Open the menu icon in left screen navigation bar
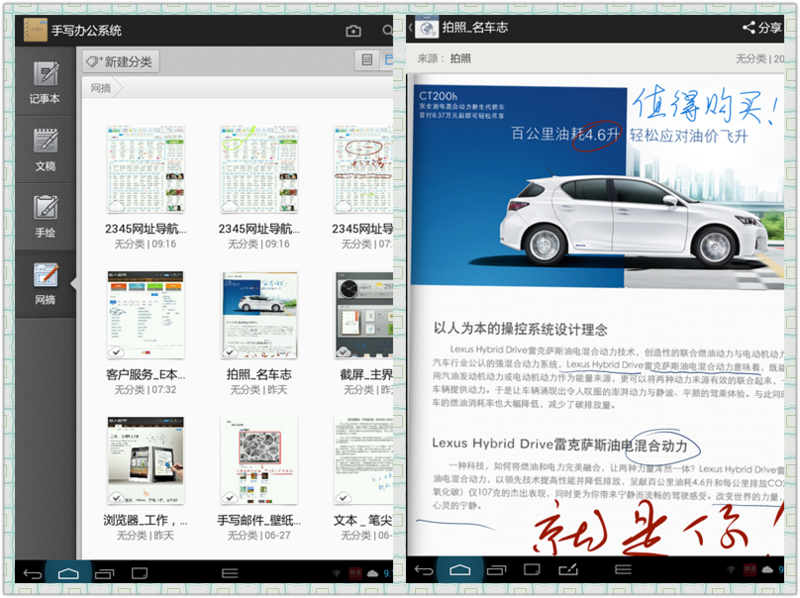 (x=230, y=574)
